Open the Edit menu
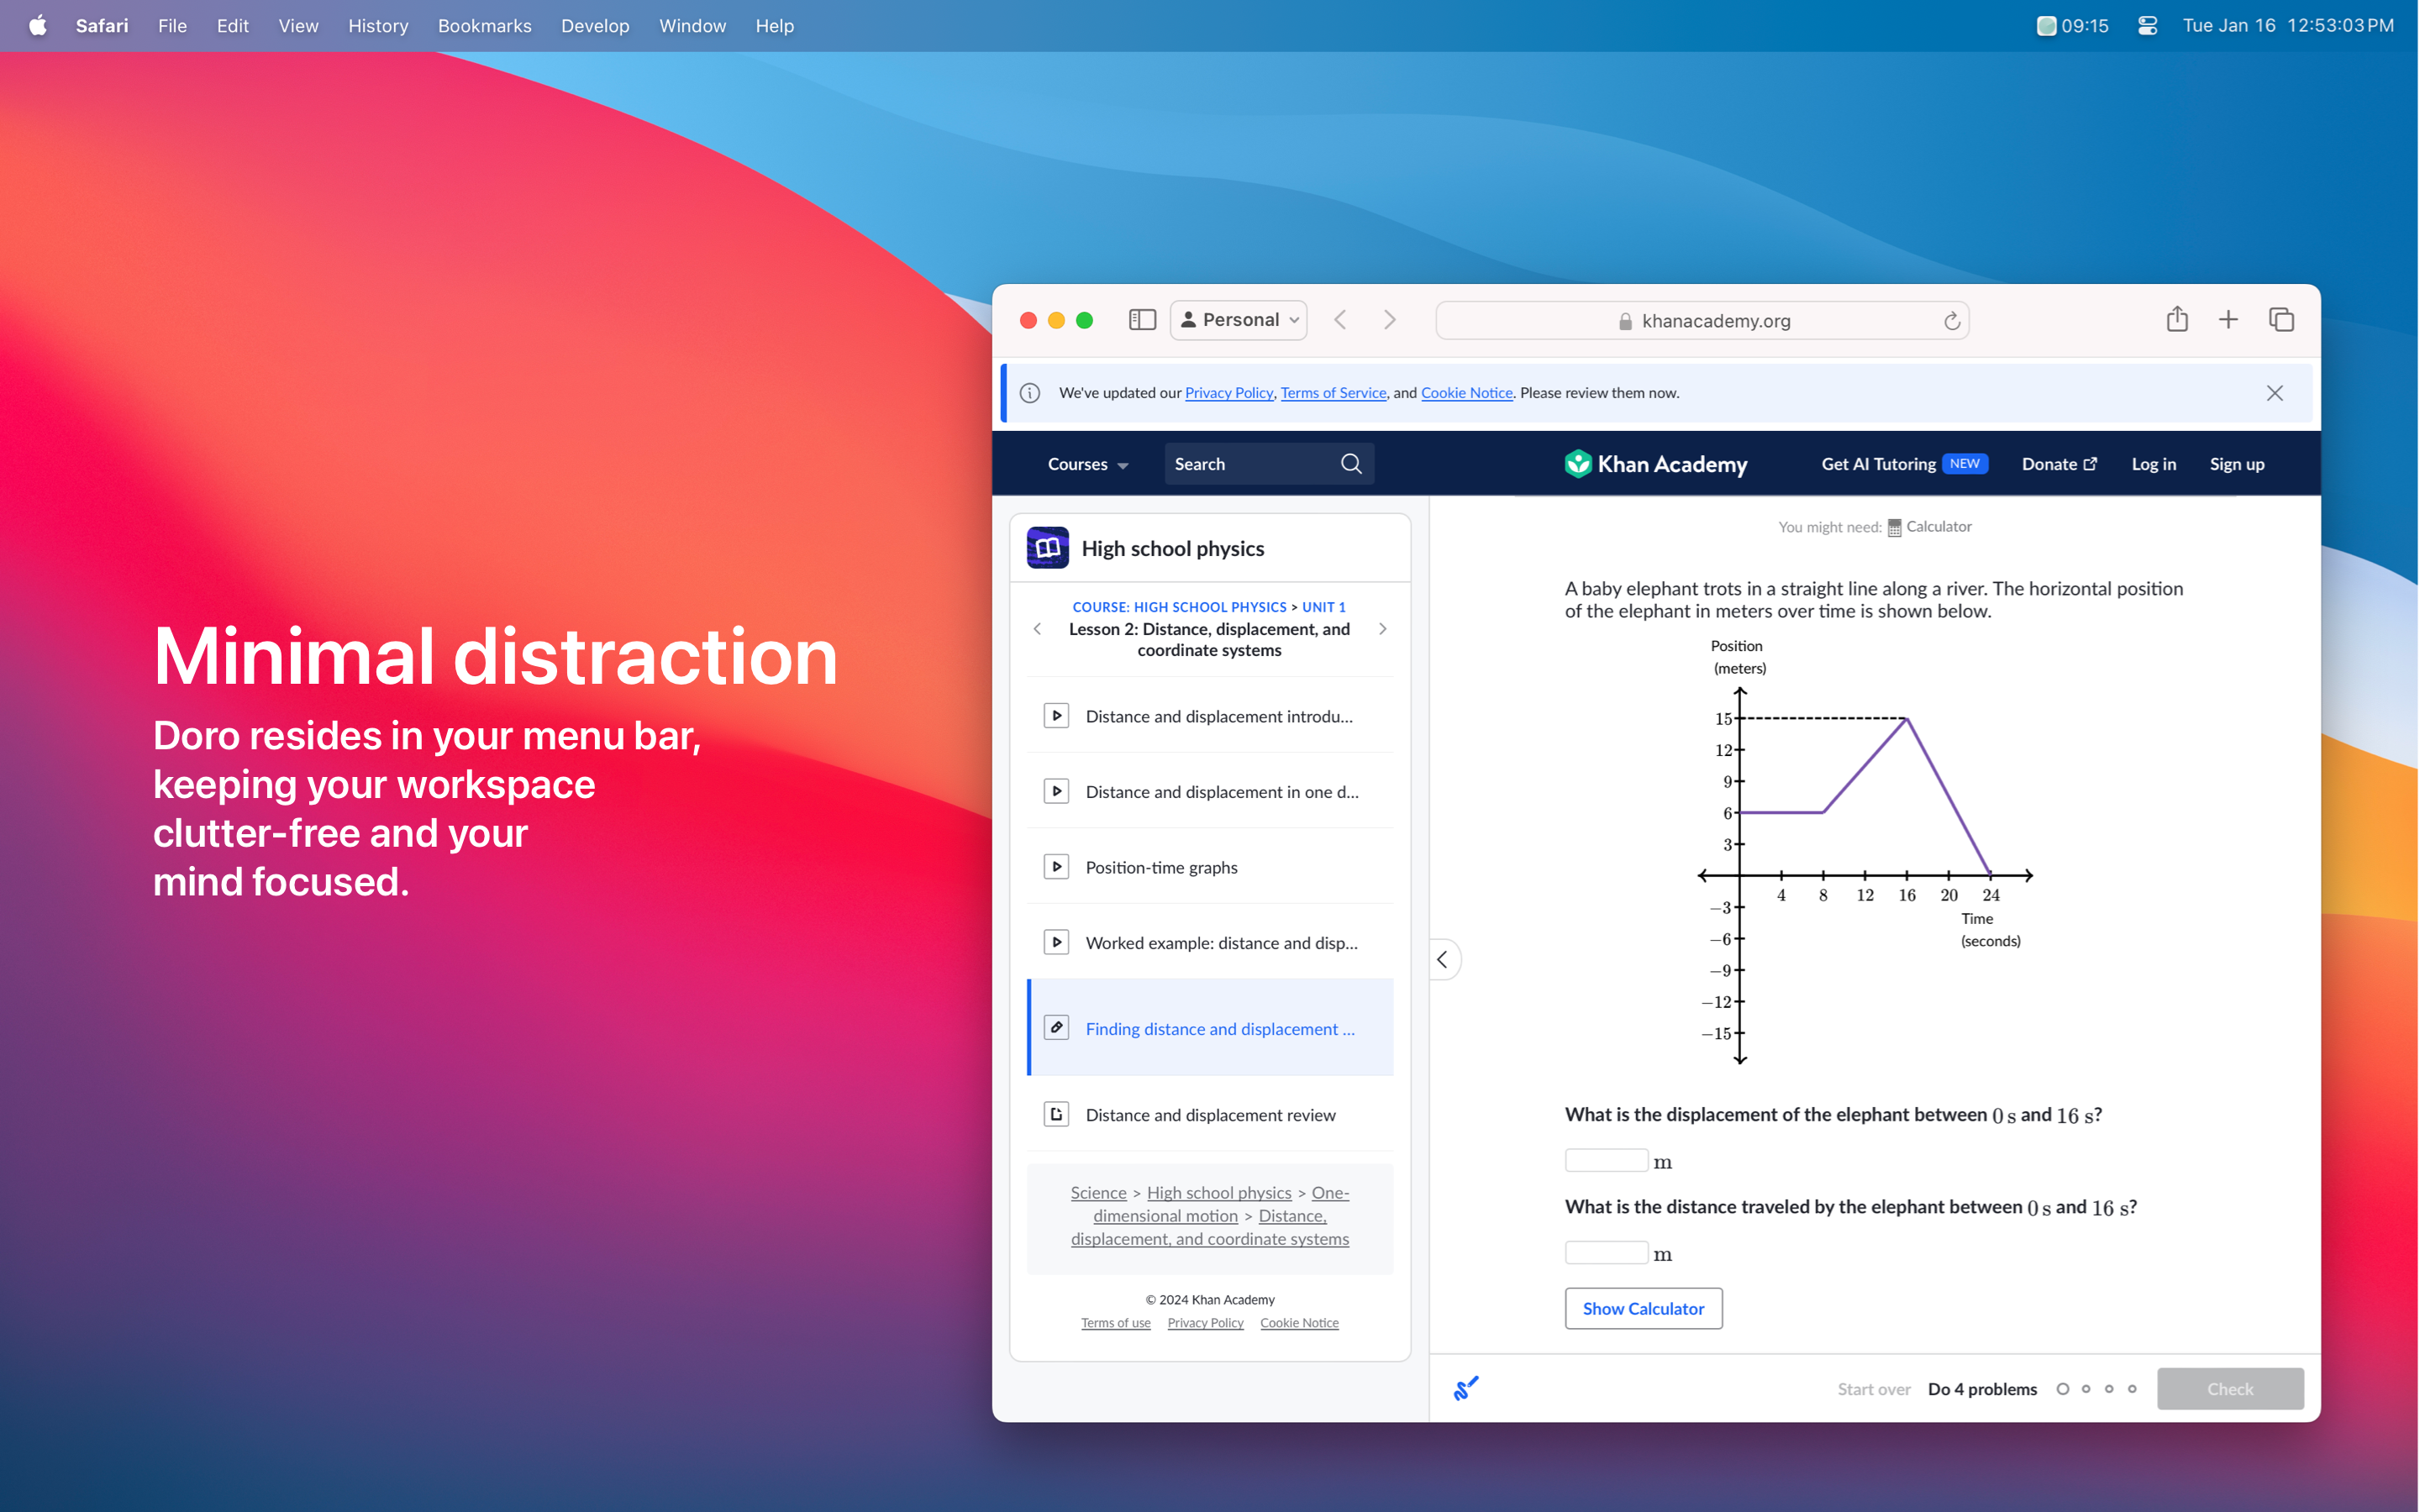 click(x=232, y=25)
